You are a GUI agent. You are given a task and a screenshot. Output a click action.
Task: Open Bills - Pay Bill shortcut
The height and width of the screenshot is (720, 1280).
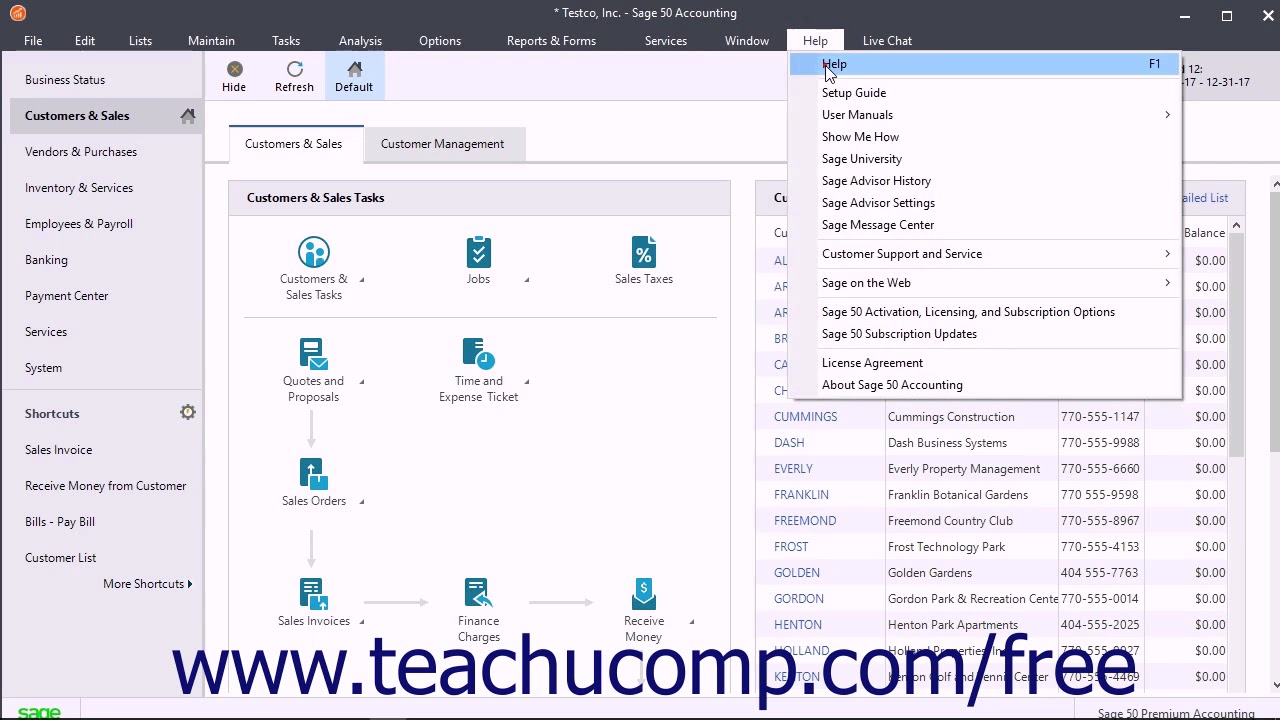pos(60,522)
